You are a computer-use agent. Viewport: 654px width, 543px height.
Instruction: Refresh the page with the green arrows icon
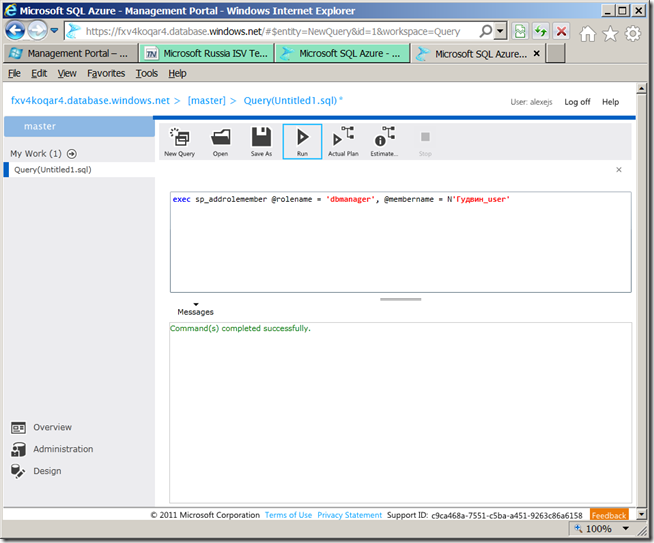(541, 31)
